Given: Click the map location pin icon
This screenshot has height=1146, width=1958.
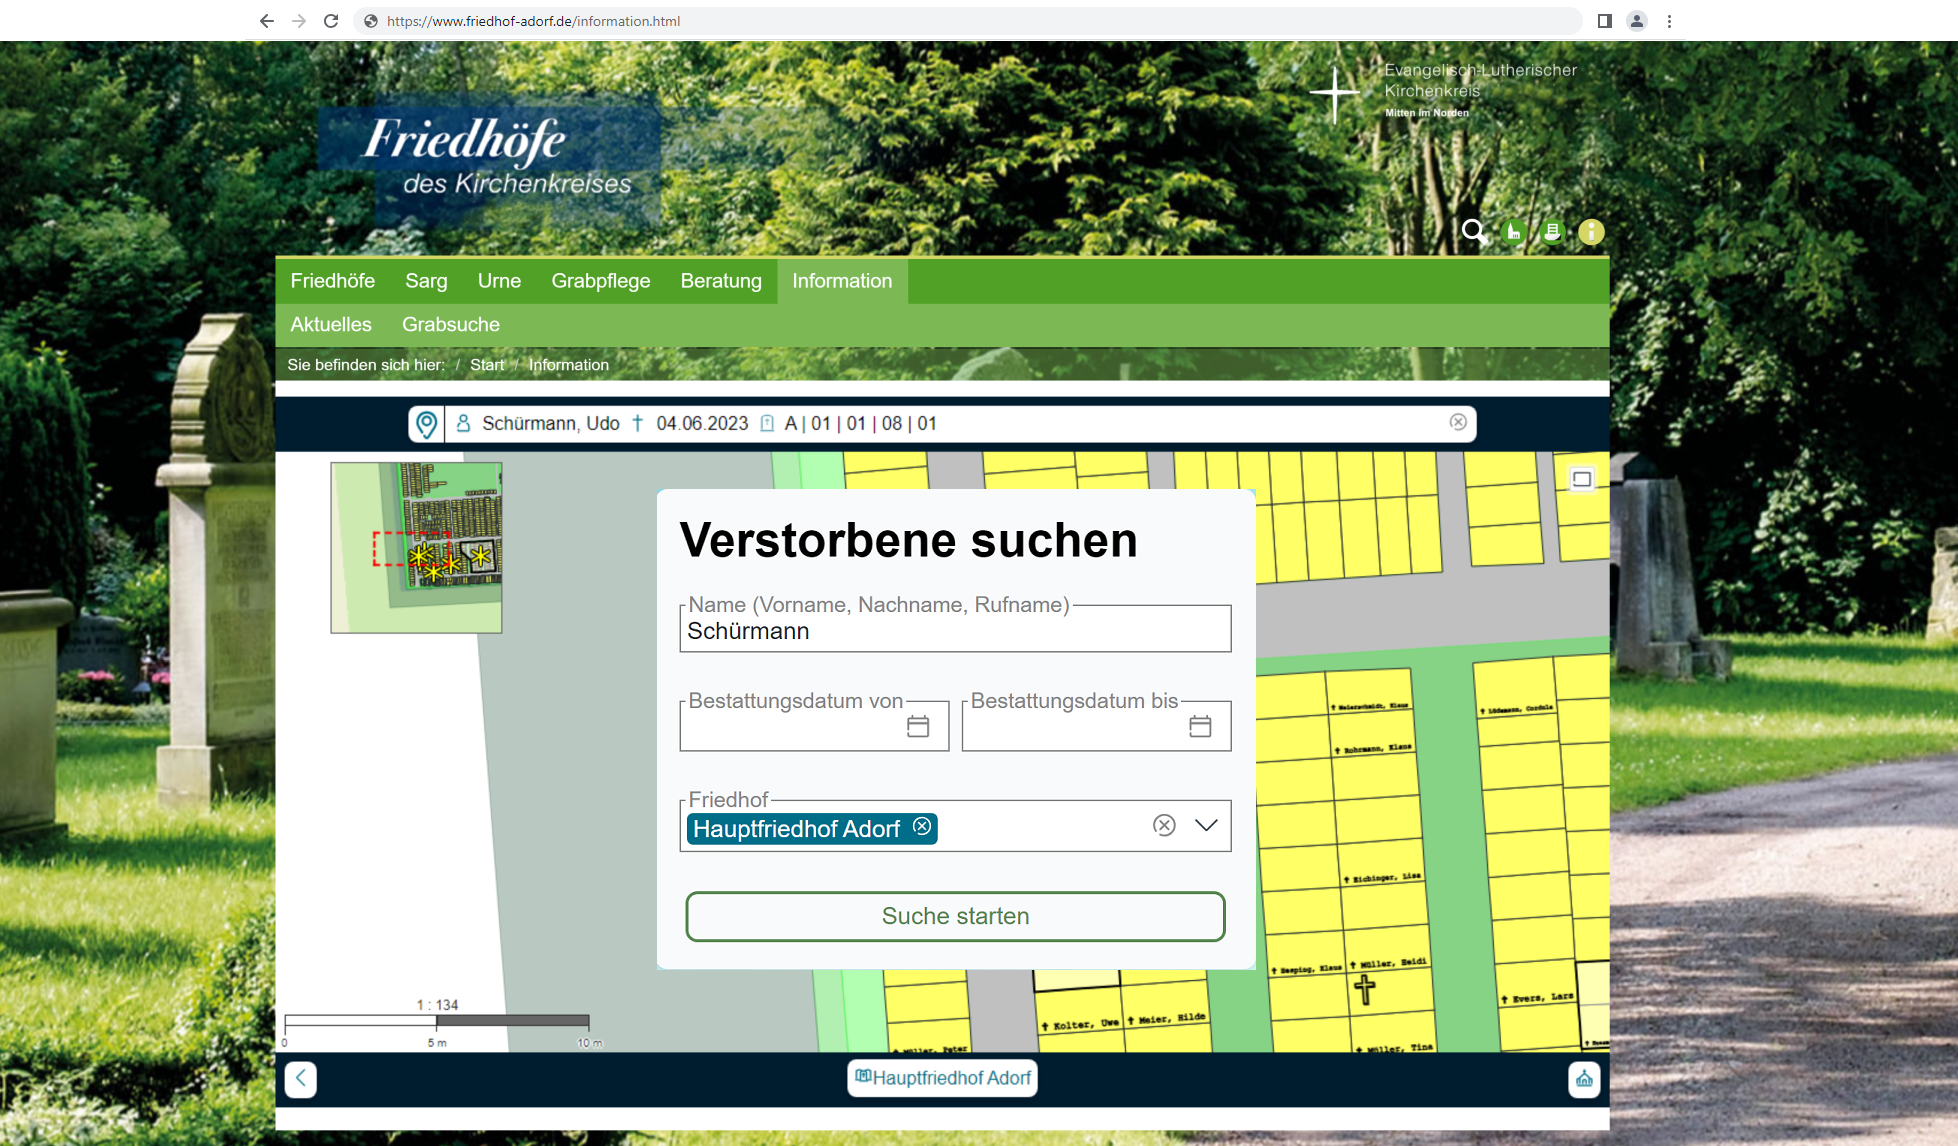Looking at the screenshot, I should point(426,424).
